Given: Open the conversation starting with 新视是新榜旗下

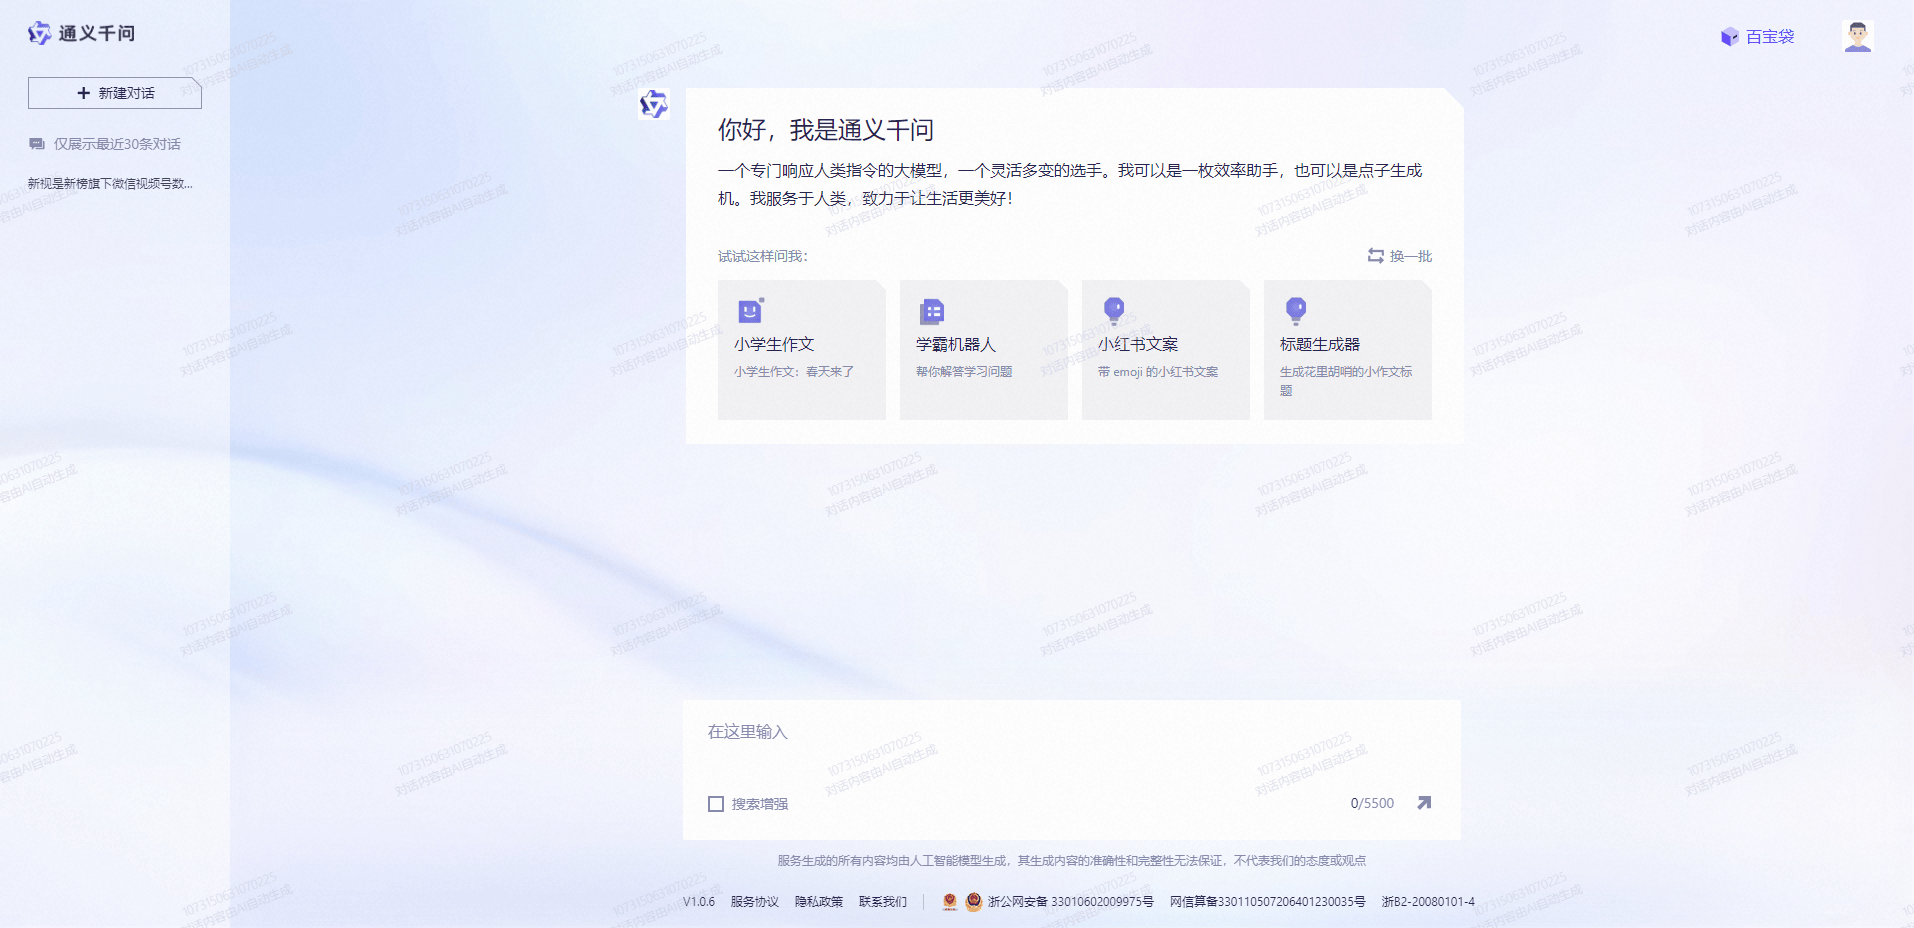Looking at the screenshot, I should tap(110, 183).
